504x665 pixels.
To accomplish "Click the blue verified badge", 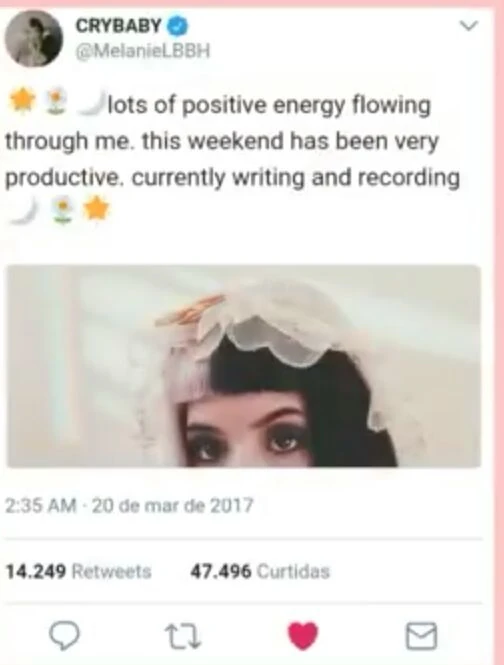I will (x=177, y=26).
